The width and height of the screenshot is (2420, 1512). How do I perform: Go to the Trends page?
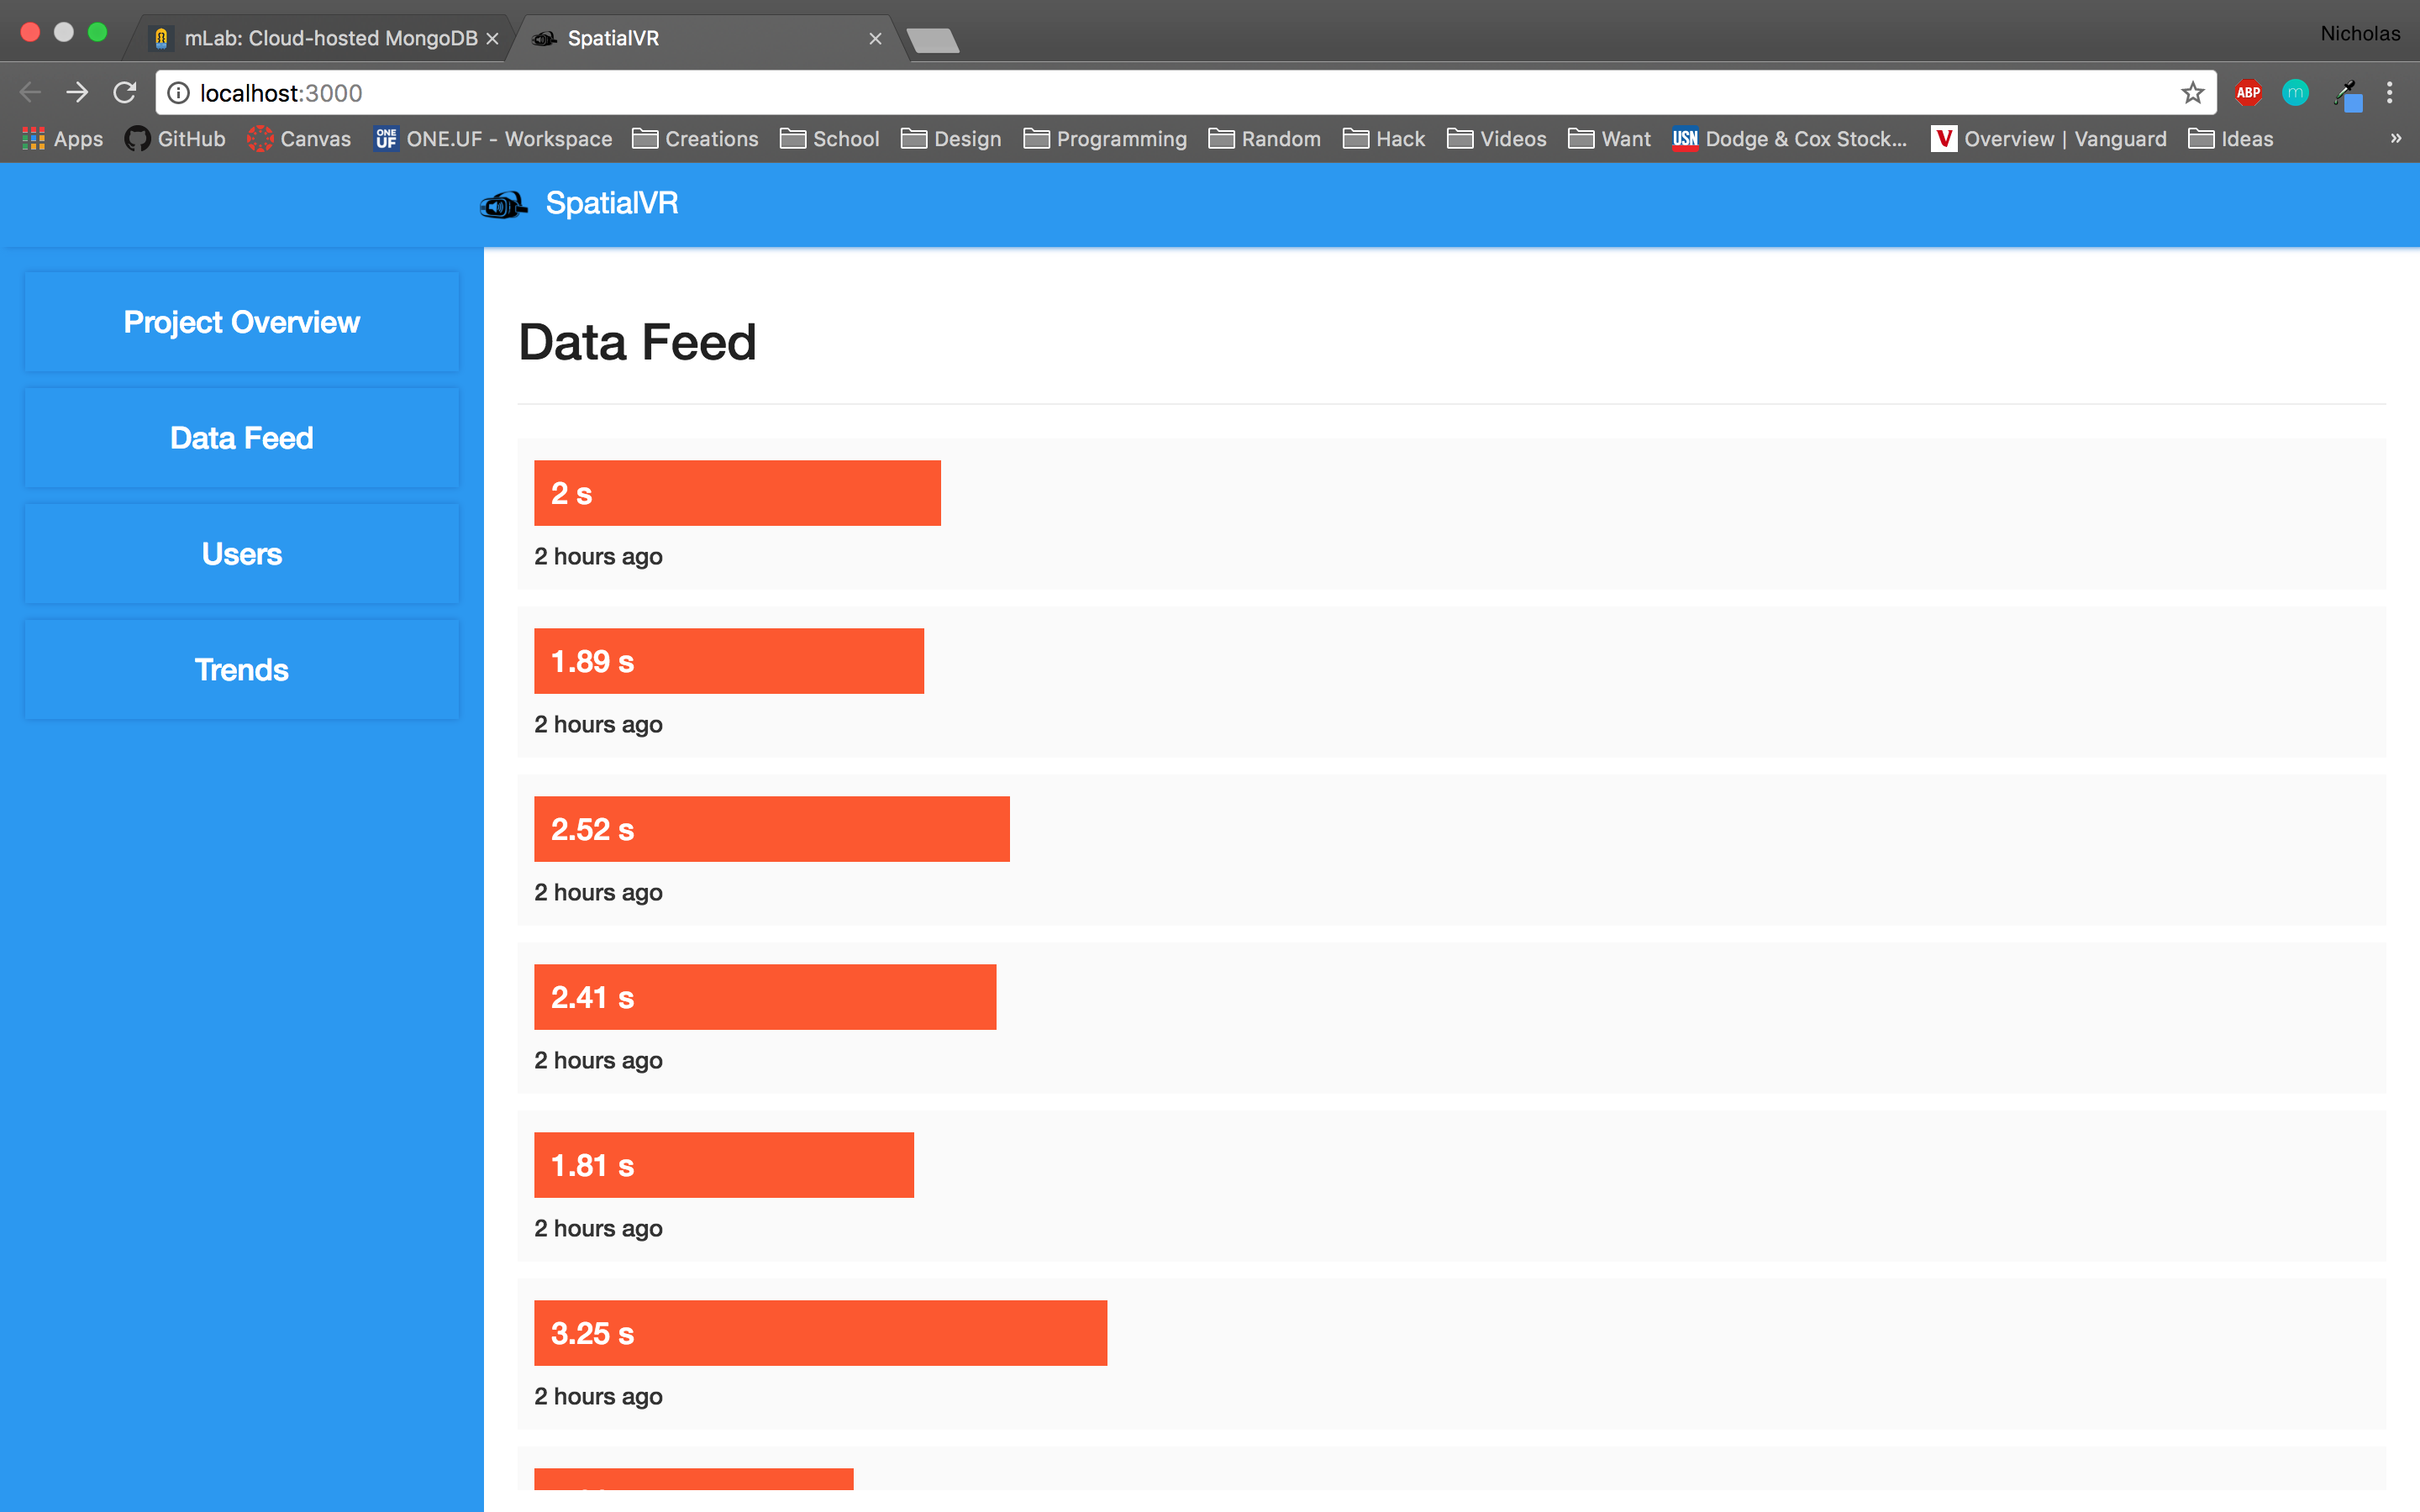242,670
